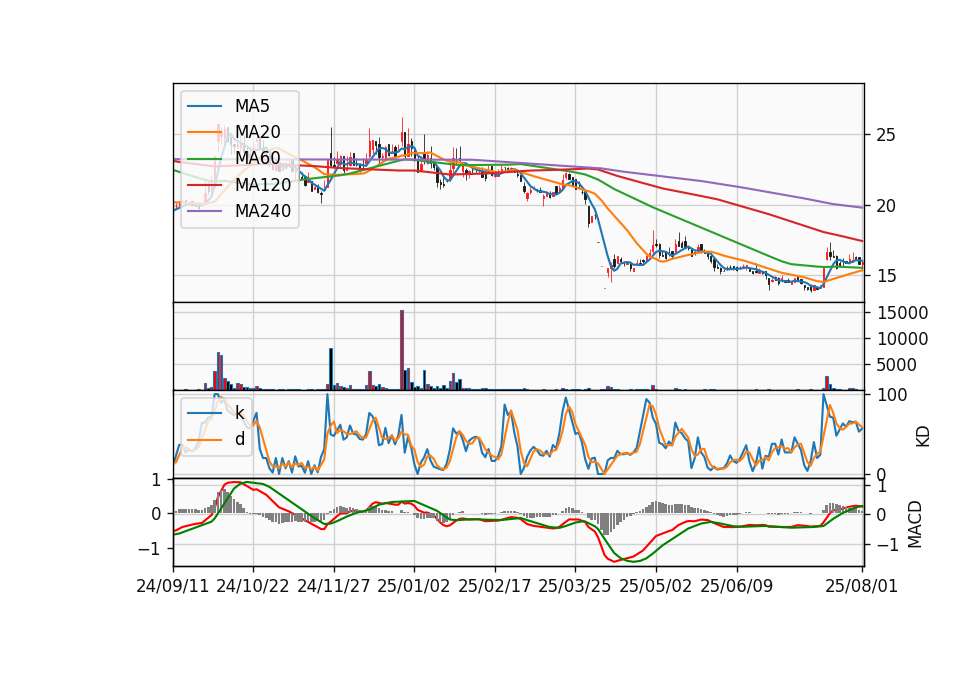Select the MA20 legend label

(258, 132)
